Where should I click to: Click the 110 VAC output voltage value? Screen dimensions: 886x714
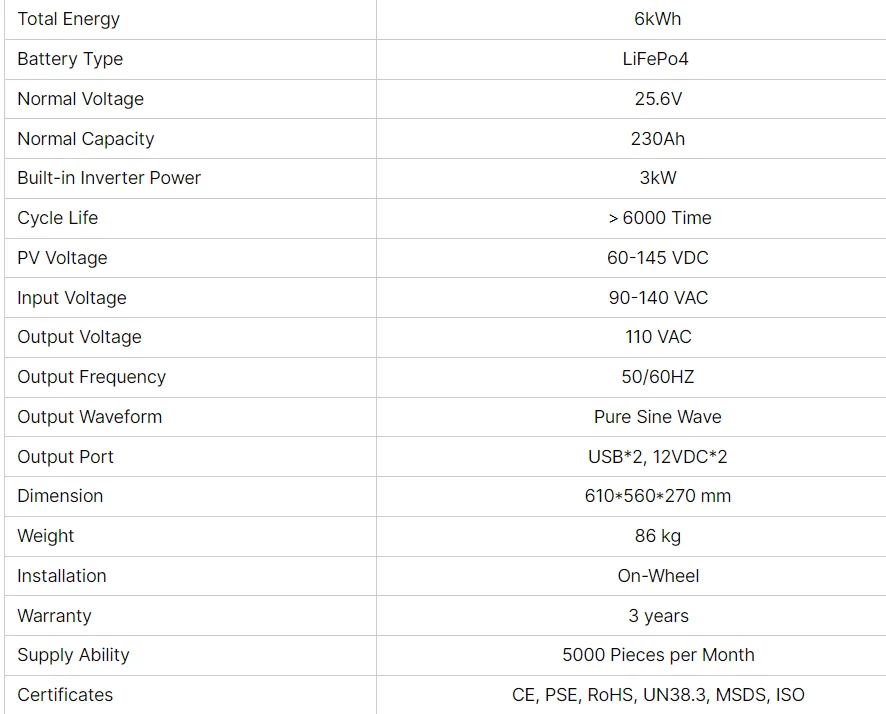(x=658, y=337)
